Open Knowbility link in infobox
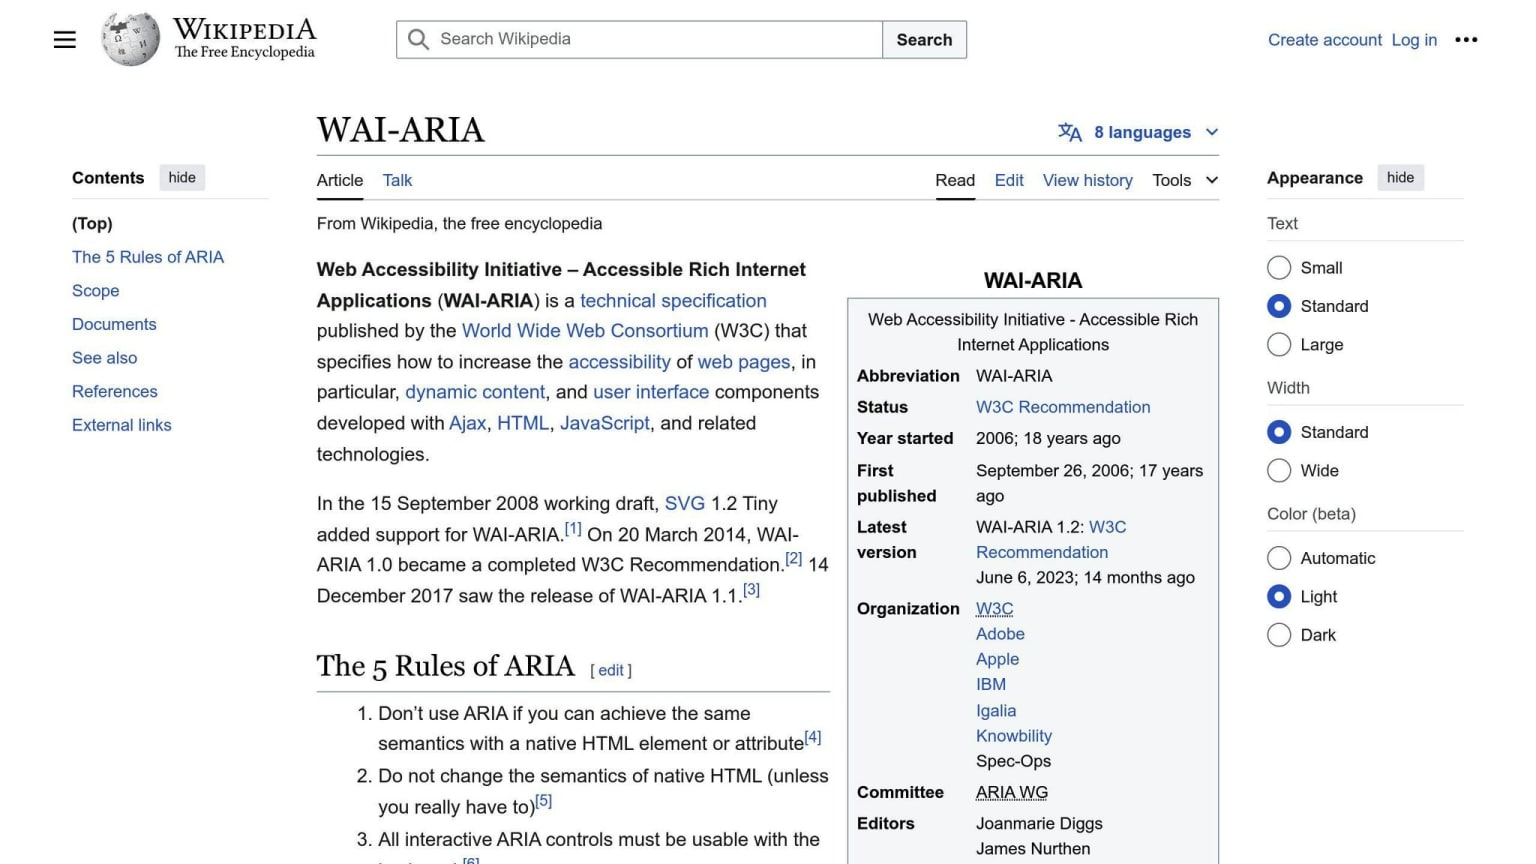 (x=1014, y=736)
